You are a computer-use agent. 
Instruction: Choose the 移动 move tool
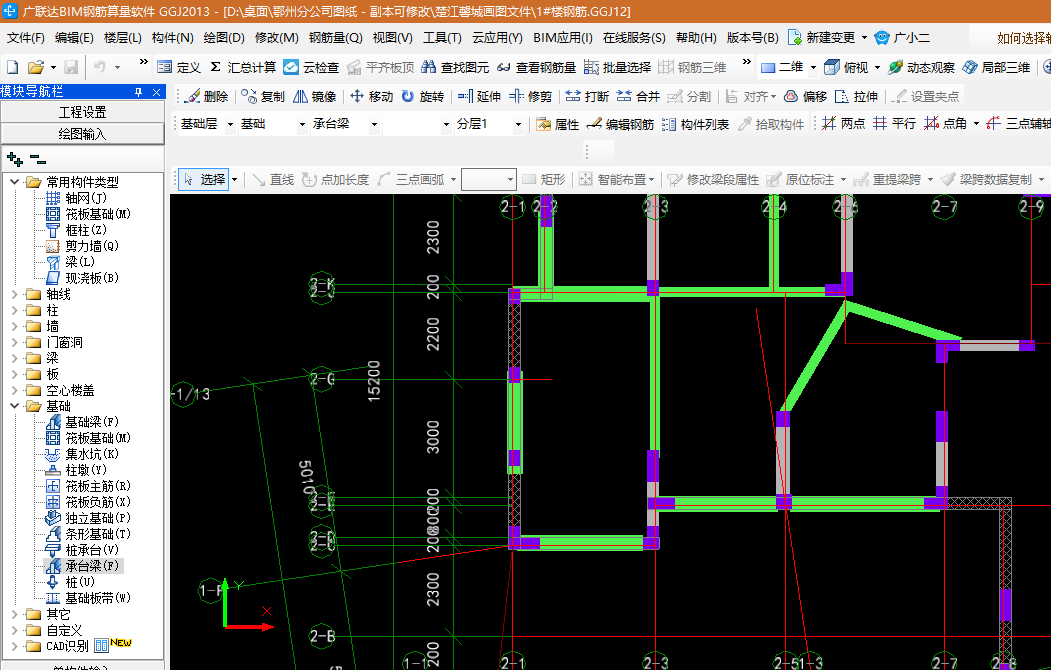371,96
